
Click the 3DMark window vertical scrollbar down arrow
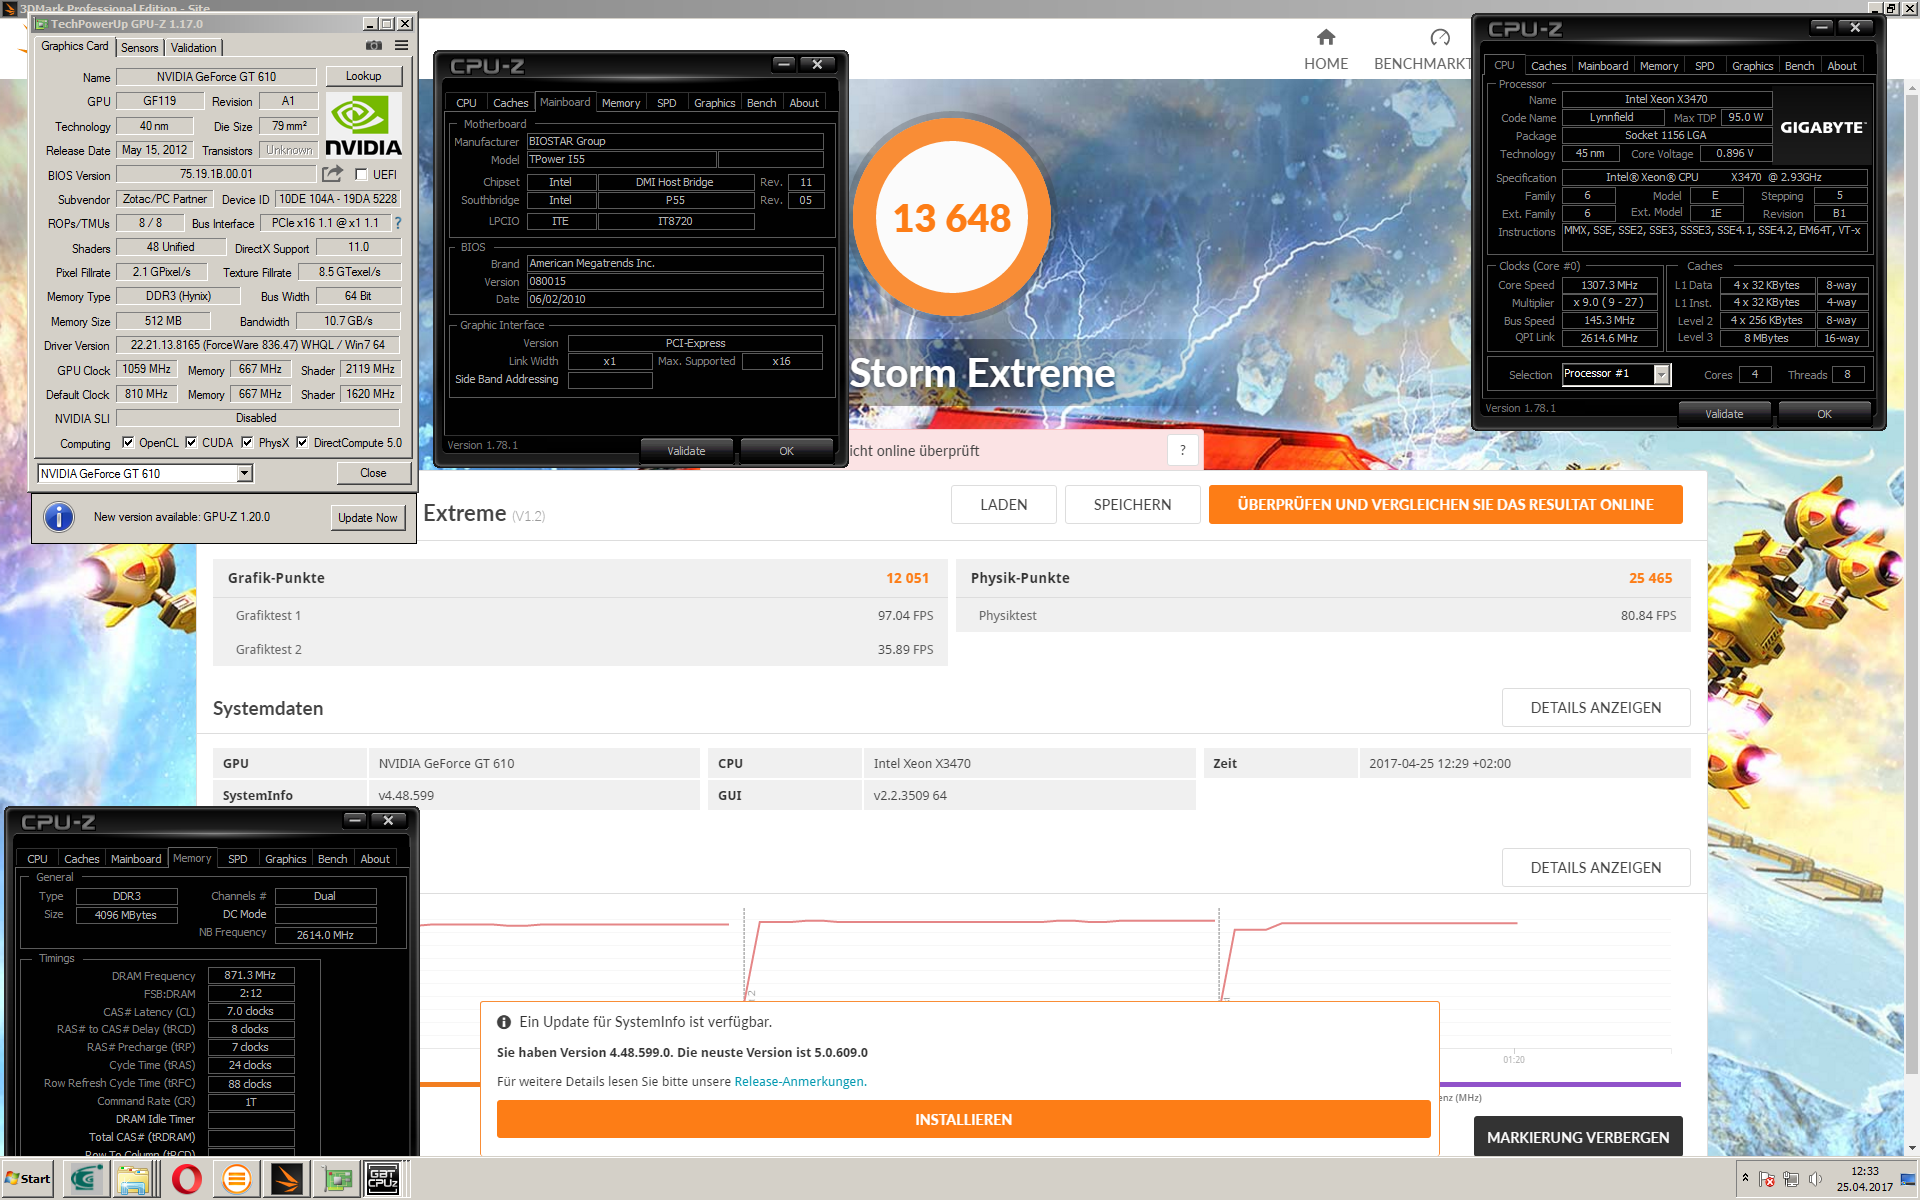(x=1912, y=1149)
